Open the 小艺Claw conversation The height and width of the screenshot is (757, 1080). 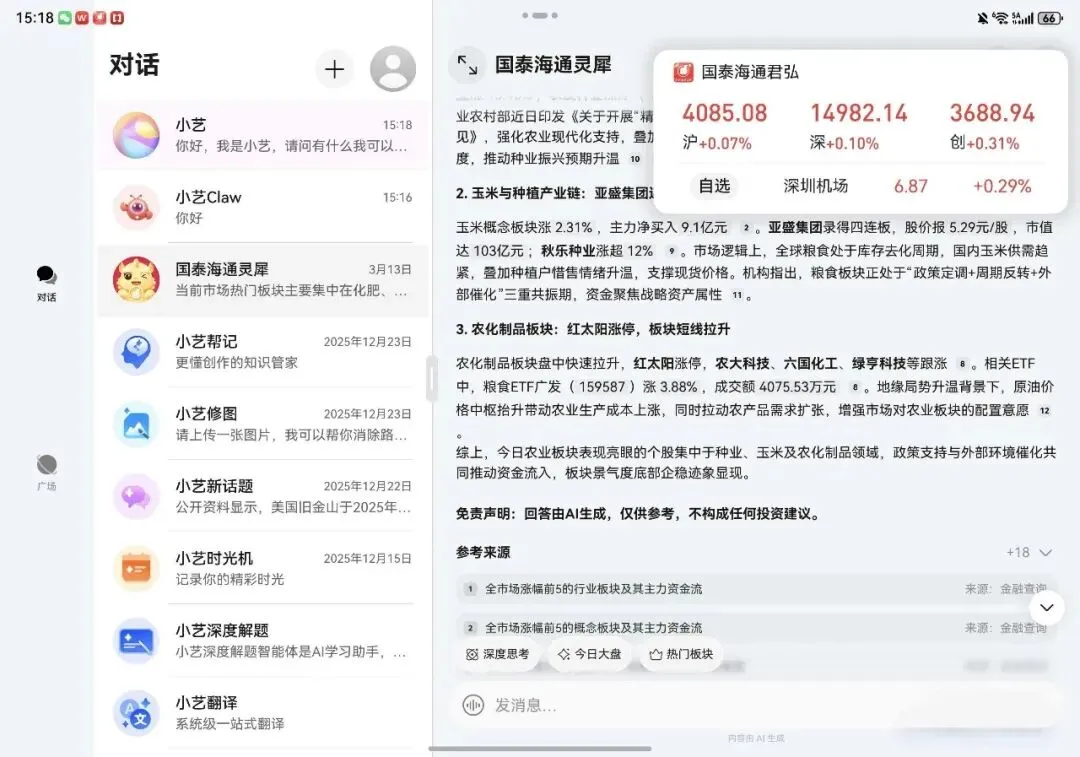pos(262,207)
